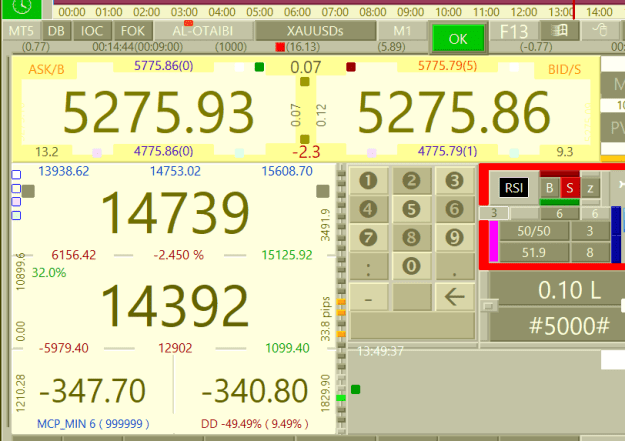Click the blue bar right of 50/50 row
Screen dimensions: 625x441
click(616, 234)
